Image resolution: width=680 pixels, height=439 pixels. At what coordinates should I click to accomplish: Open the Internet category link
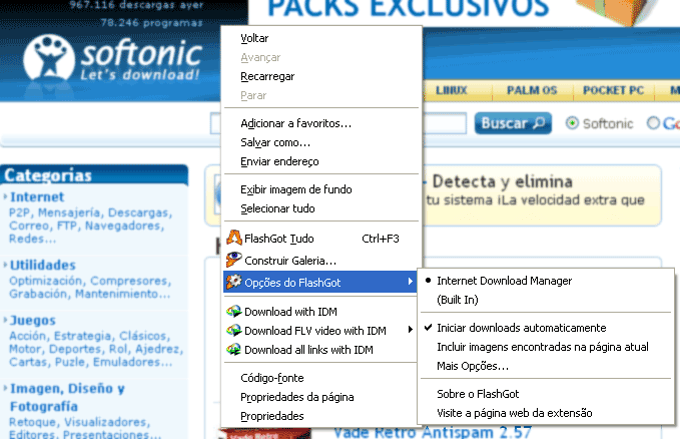(37, 197)
